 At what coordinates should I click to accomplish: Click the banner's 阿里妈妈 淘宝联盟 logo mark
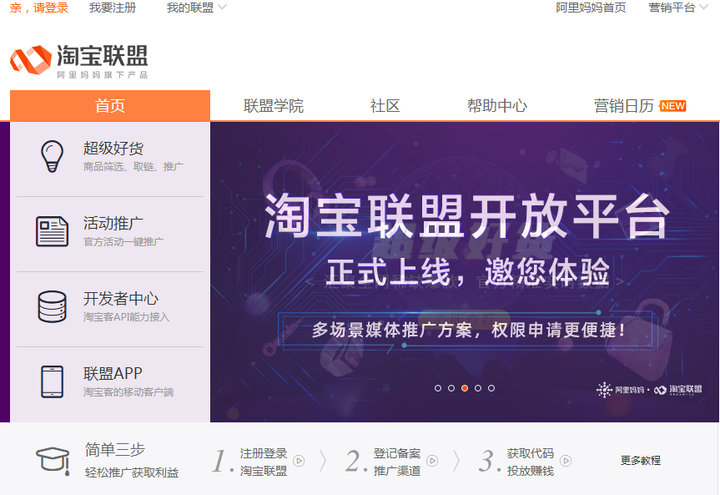(649, 389)
